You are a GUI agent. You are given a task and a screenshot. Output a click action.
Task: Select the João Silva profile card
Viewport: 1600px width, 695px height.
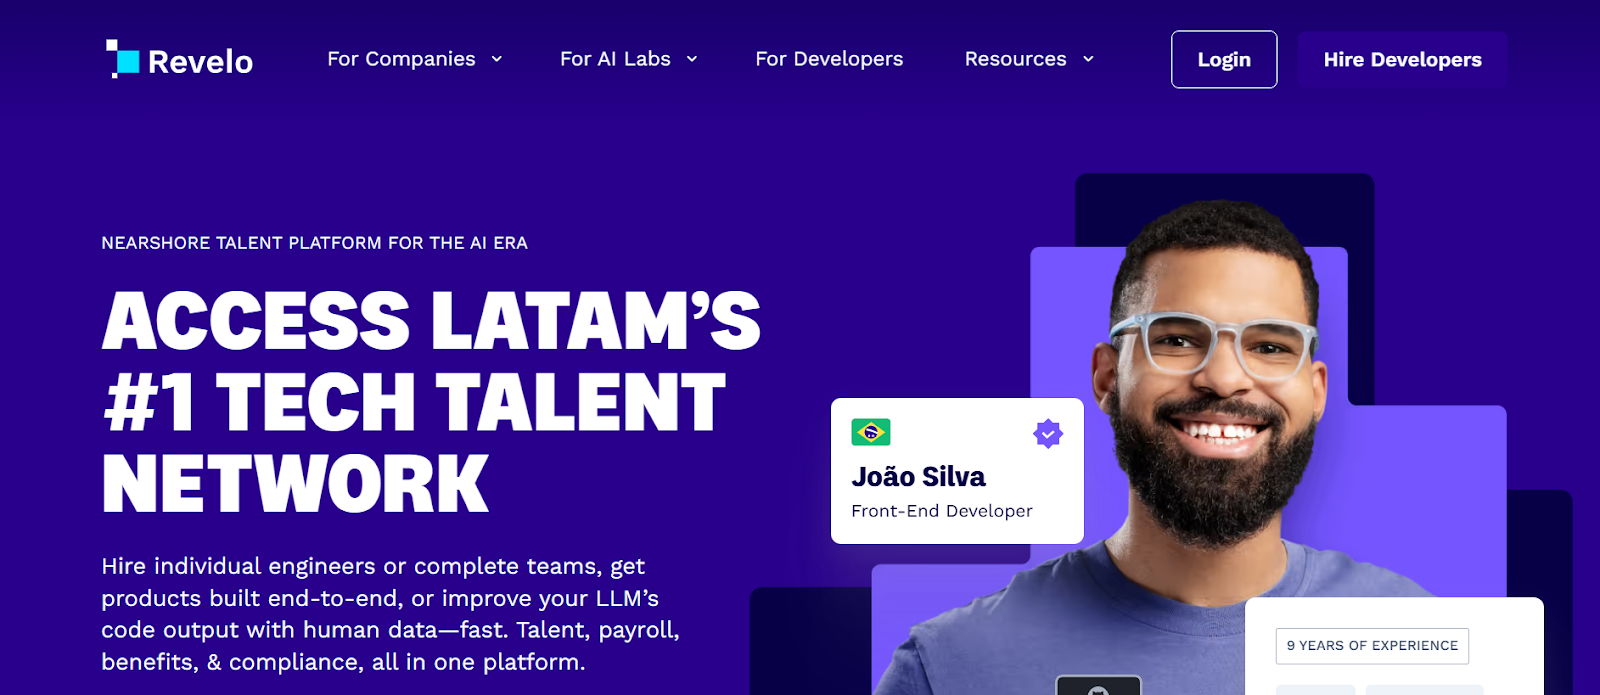pos(957,471)
